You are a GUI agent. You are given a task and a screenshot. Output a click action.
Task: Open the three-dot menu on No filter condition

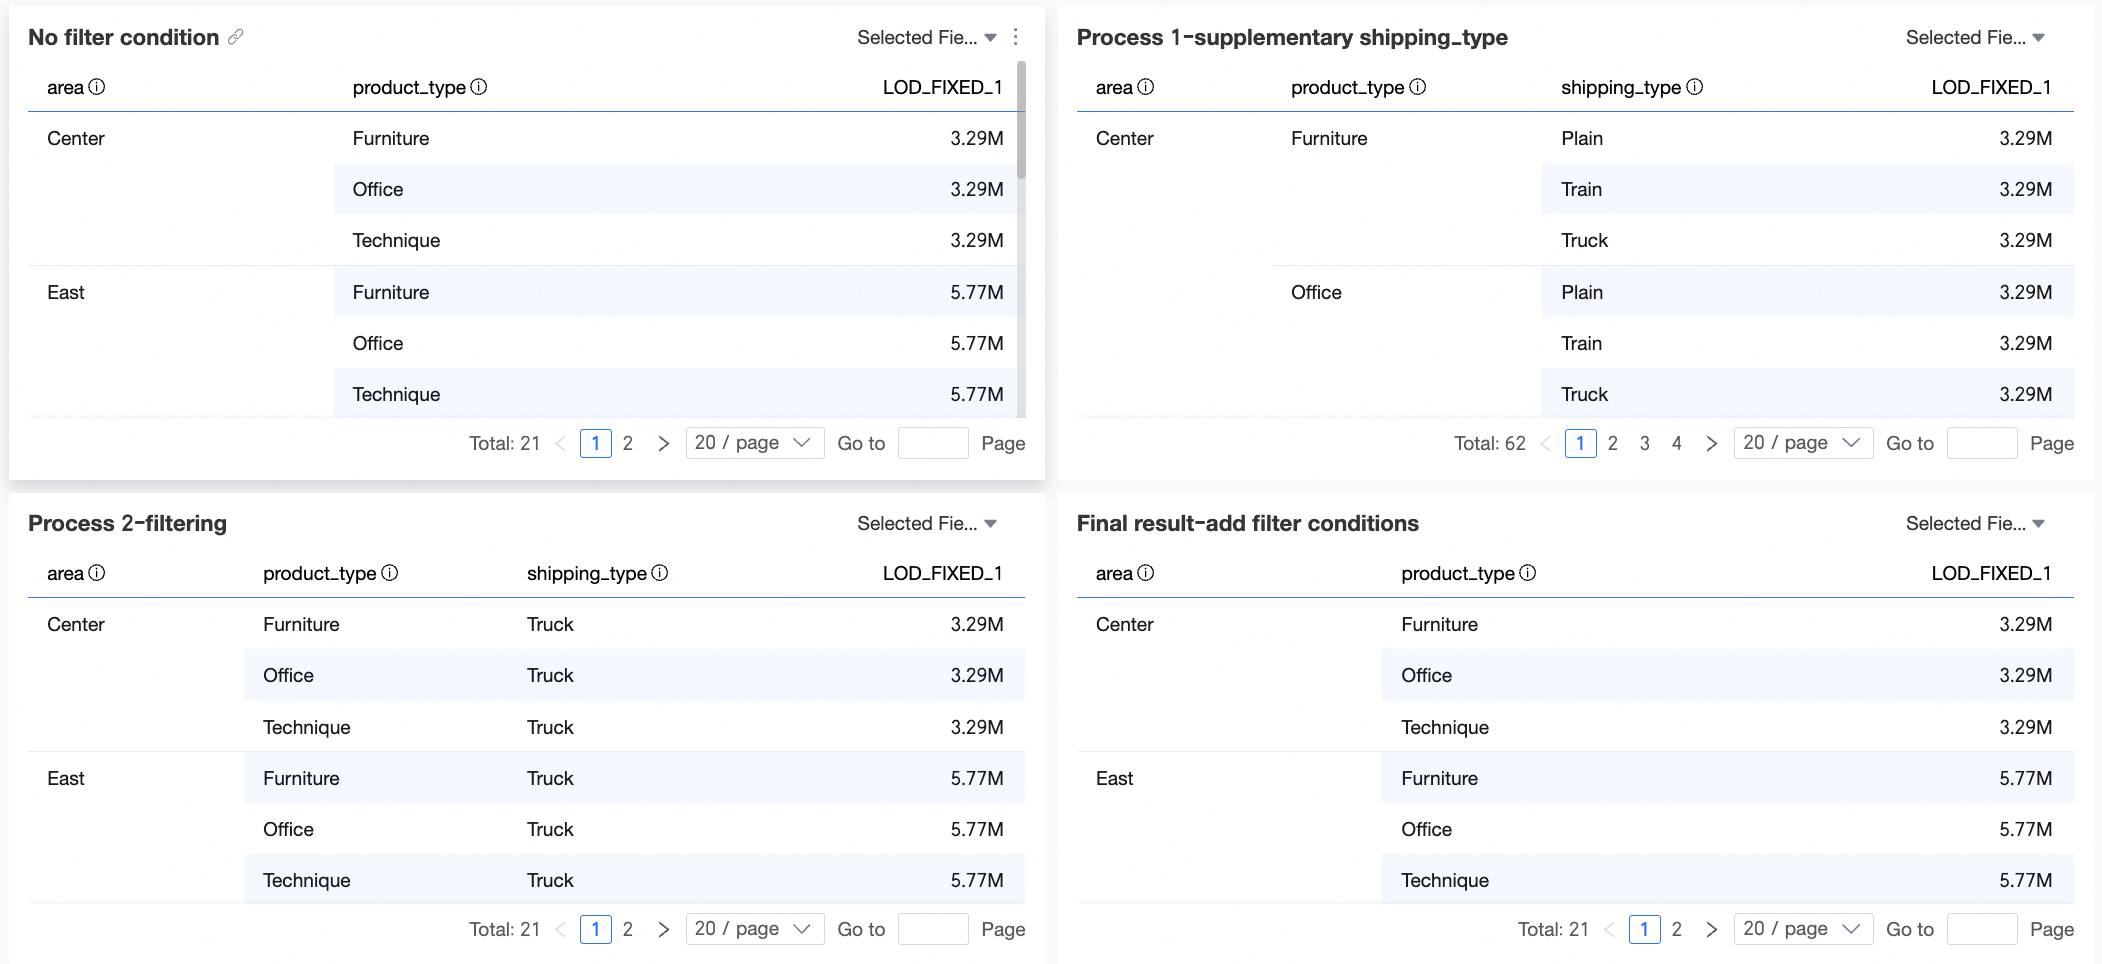click(x=1015, y=37)
